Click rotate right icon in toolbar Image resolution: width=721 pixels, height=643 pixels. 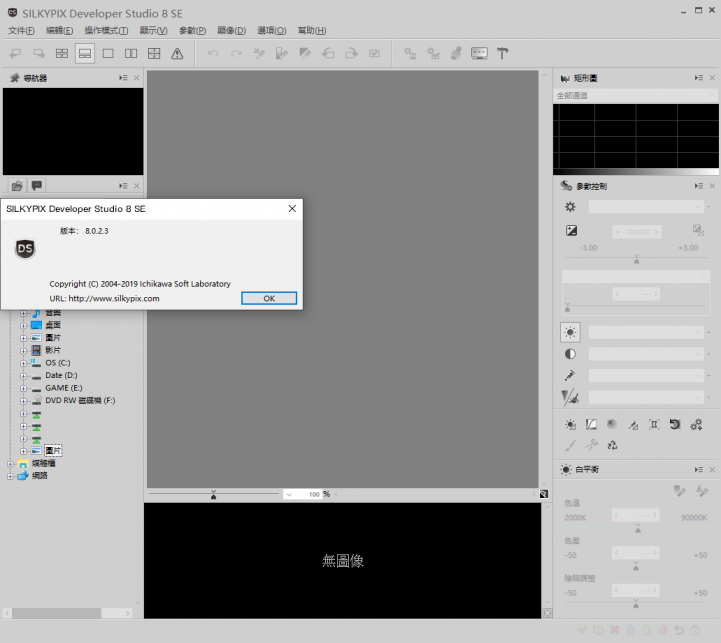coord(351,53)
